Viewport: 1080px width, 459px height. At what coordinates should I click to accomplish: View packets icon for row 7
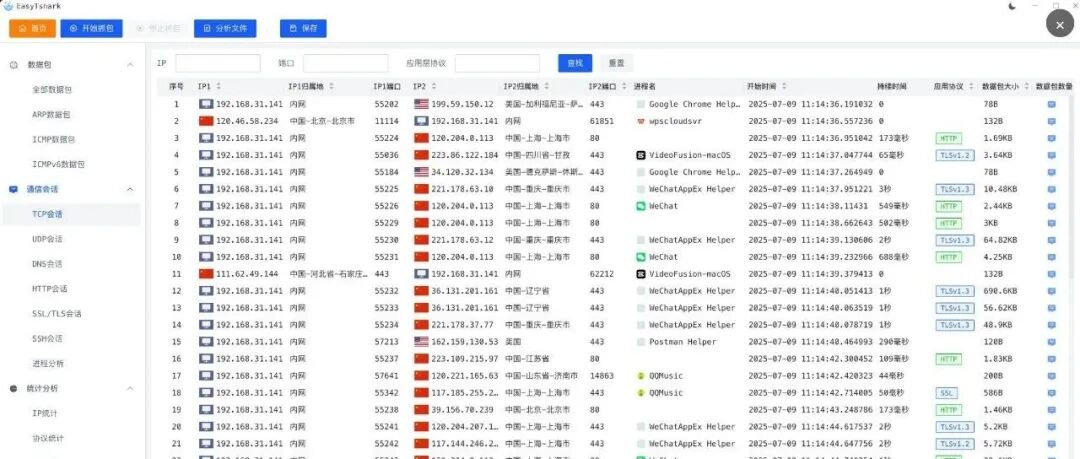tap(1052, 206)
